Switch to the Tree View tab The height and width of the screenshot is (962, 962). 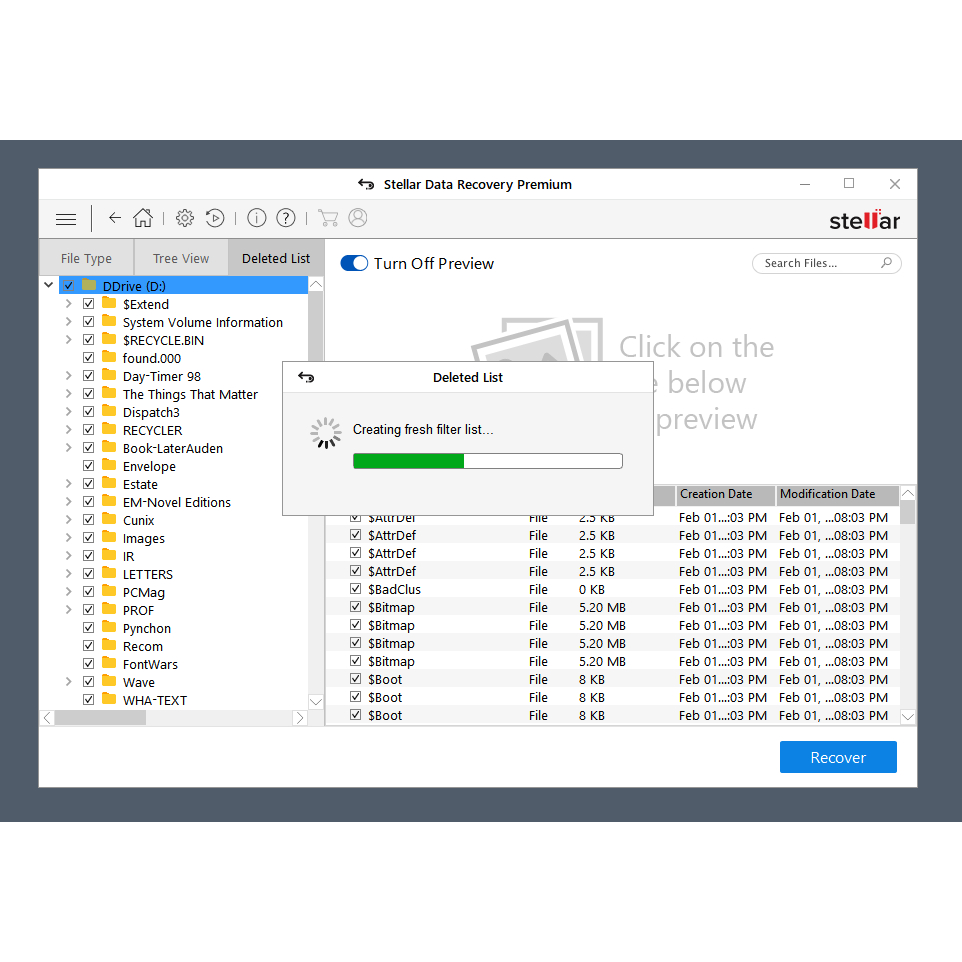(x=181, y=258)
